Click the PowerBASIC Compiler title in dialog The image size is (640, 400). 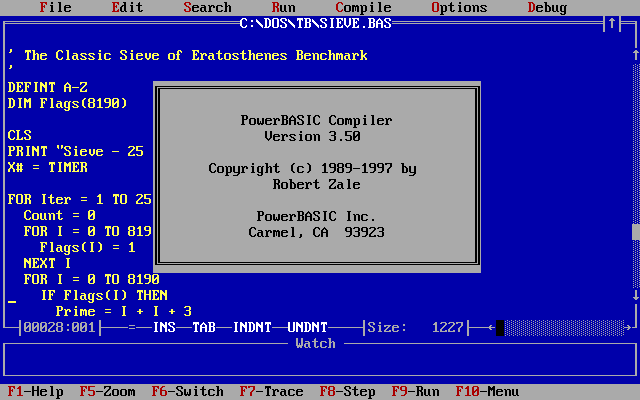pyautogui.click(x=316, y=120)
